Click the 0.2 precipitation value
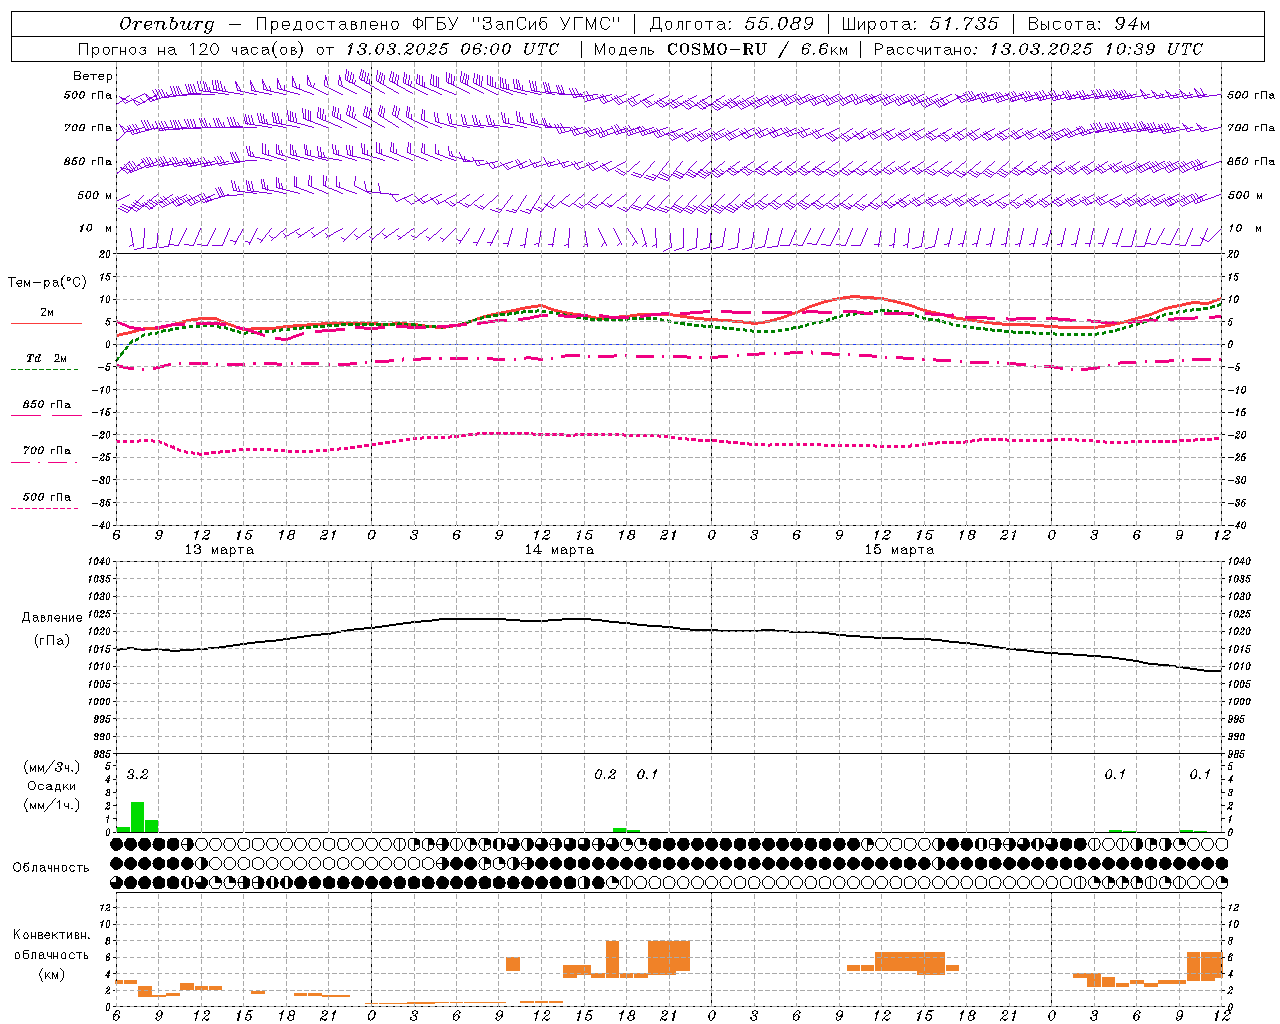 point(605,775)
